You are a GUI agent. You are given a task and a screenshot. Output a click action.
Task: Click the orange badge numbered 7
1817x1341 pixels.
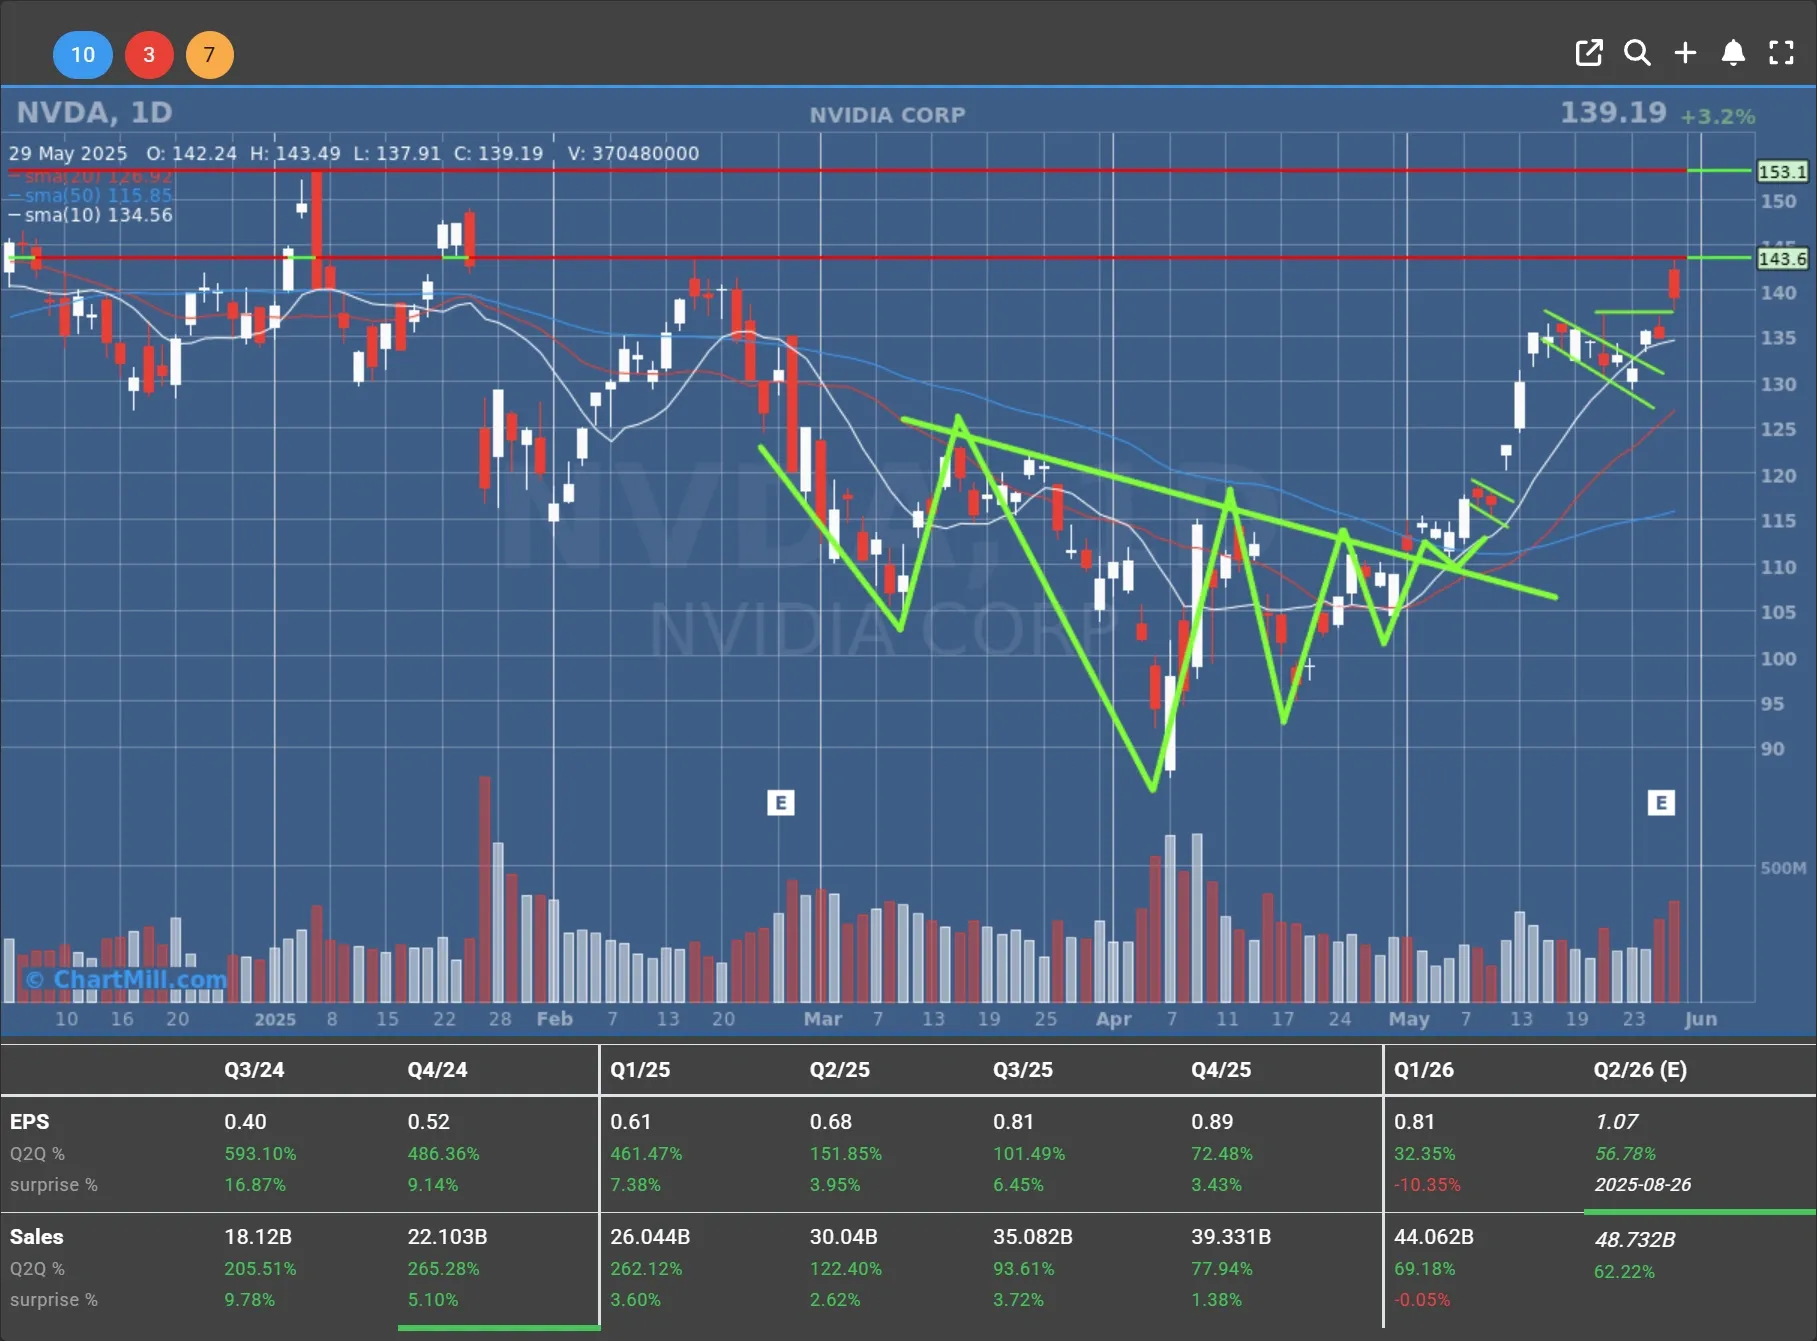coord(209,54)
